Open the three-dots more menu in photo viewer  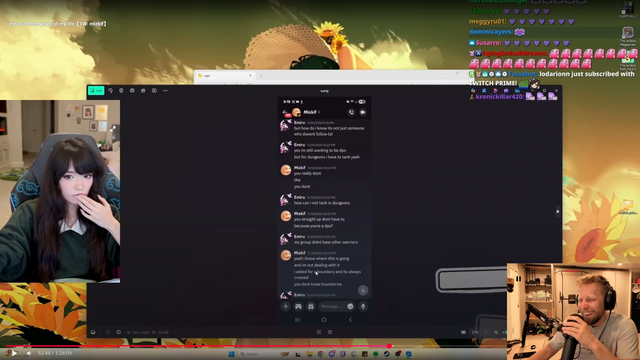[x=165, y=91]
